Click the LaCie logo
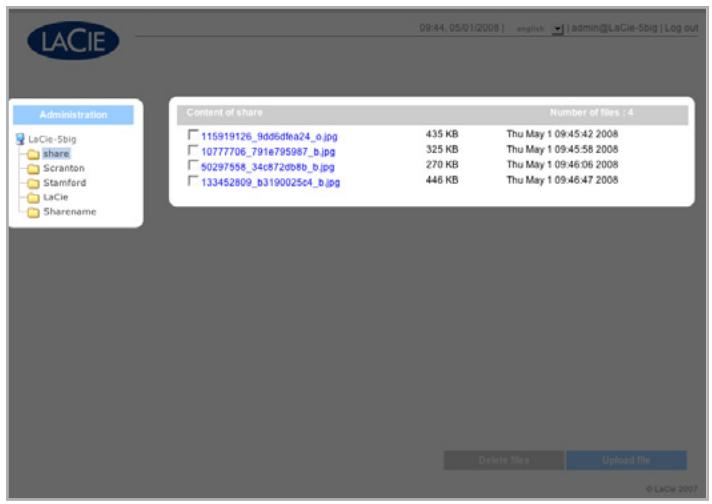The width and height of the screenshot is (712, 504). pos(73,40)
